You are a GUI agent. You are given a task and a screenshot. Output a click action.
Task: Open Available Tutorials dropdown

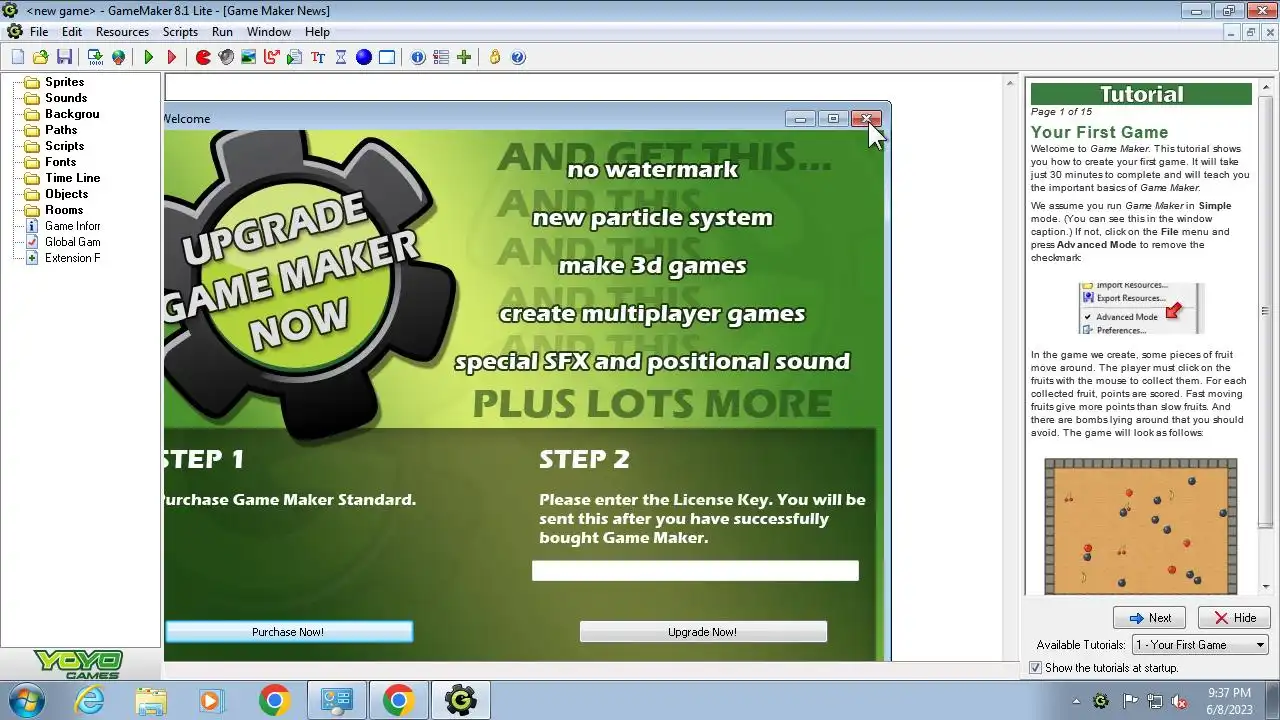click(x=1200, y=645)
